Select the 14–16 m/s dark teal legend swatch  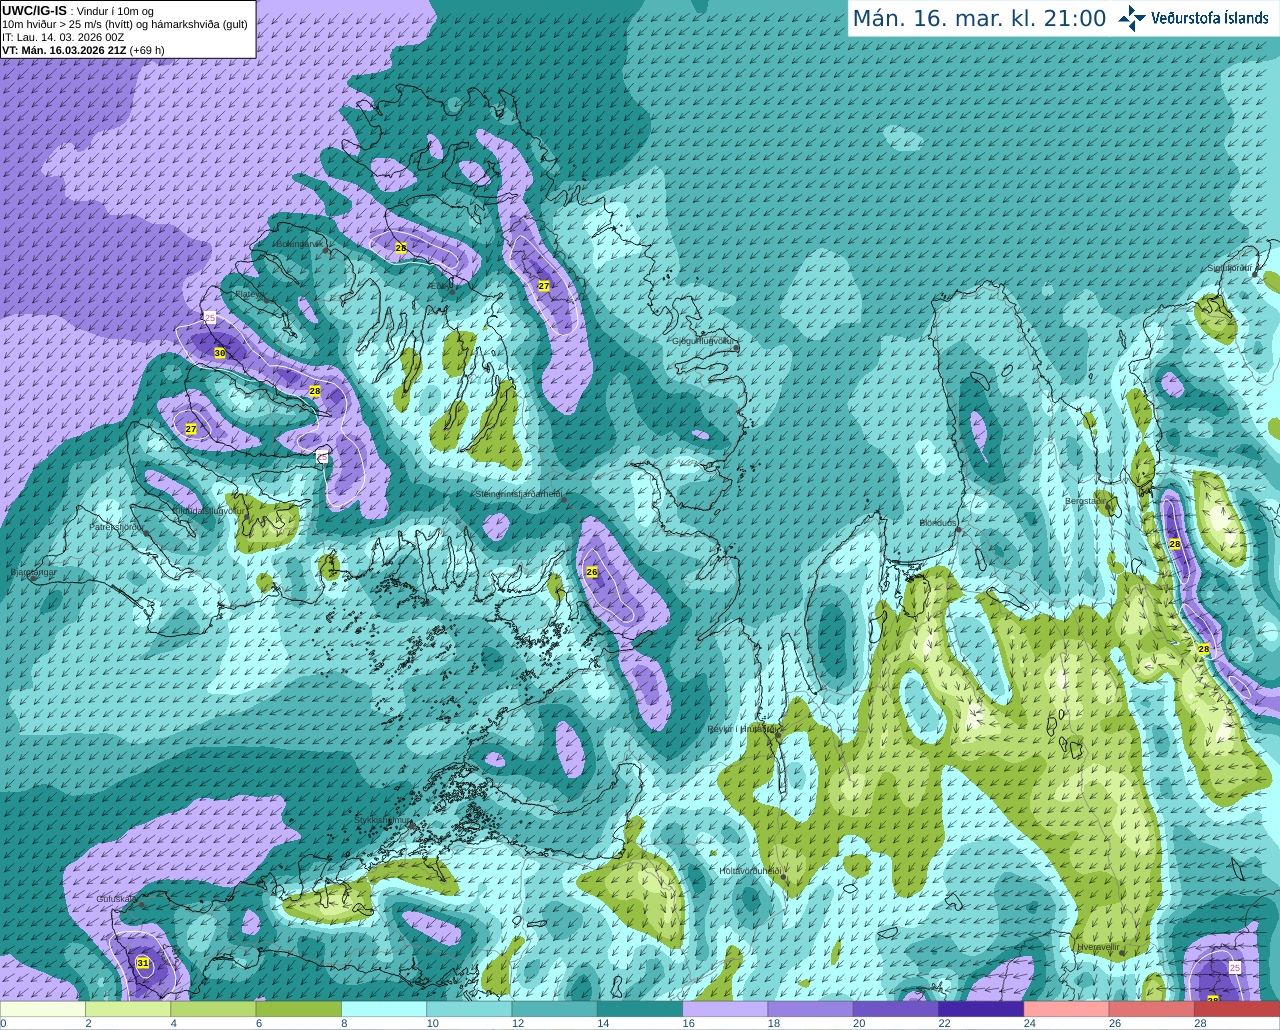[x=640, y=1009]
